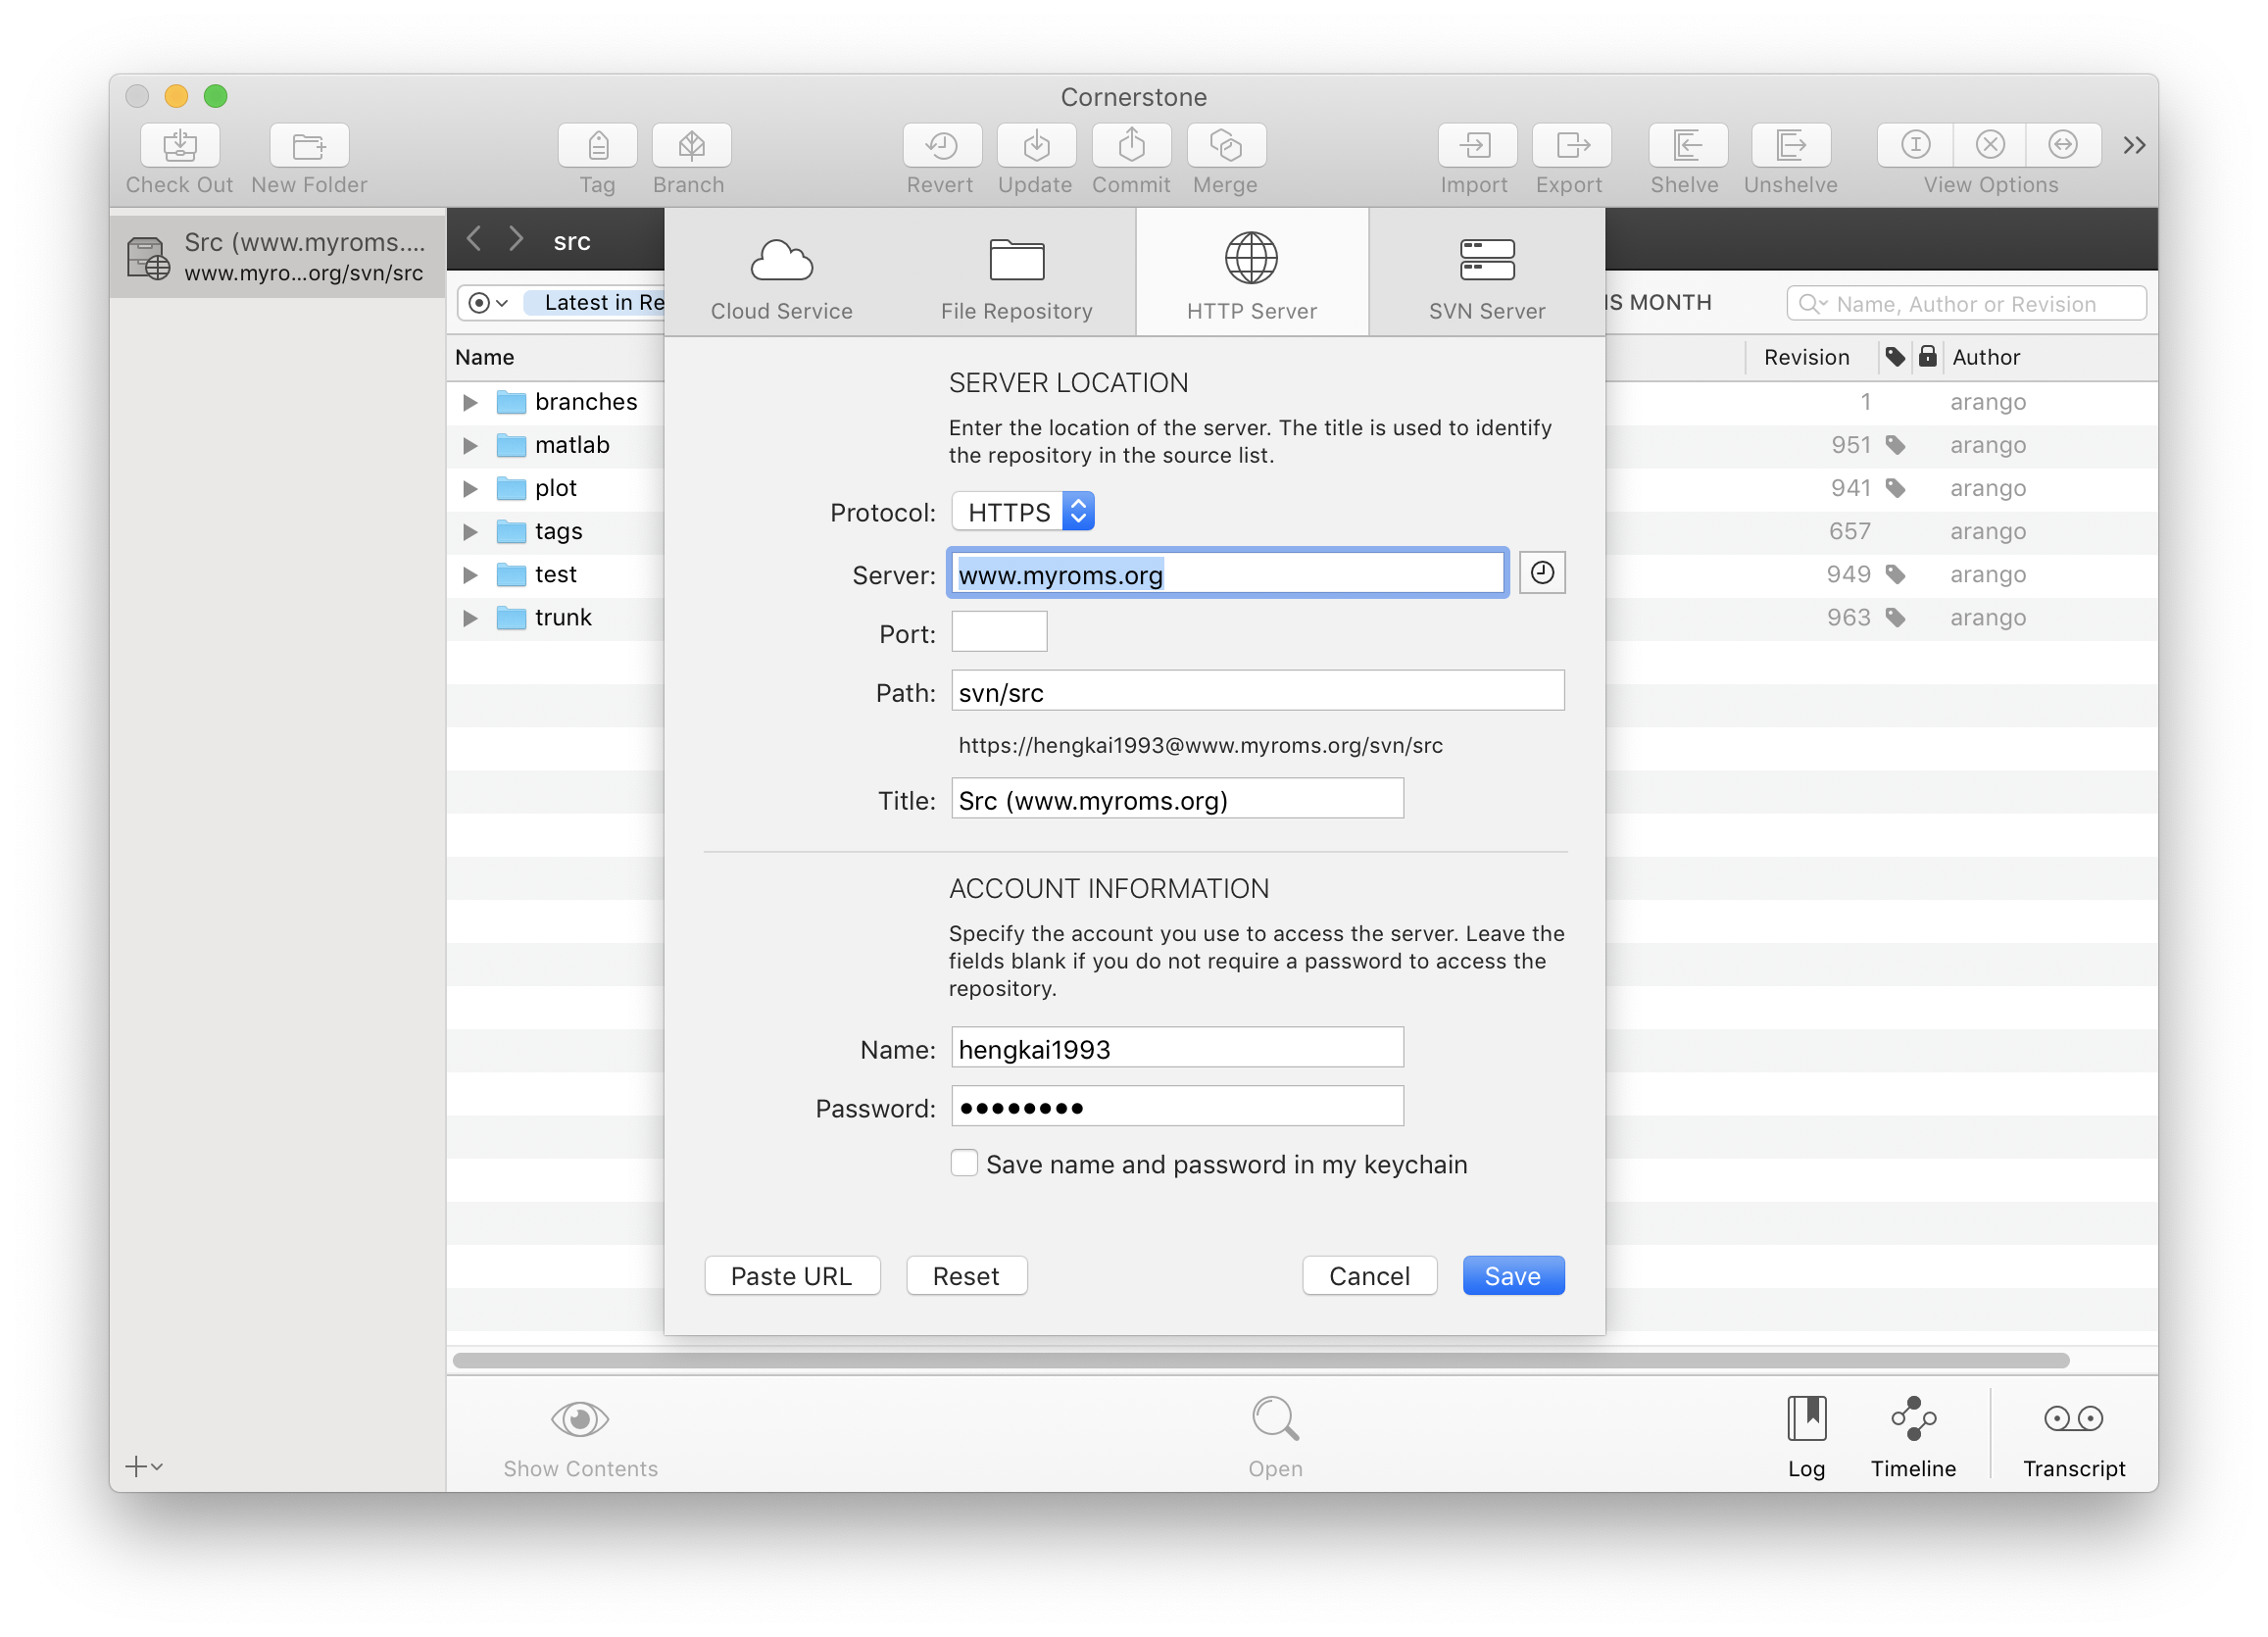Screen dimensions: 2268x1637
Task: Enable Save name and password in keychain
Action: (x=963, y=1164)
